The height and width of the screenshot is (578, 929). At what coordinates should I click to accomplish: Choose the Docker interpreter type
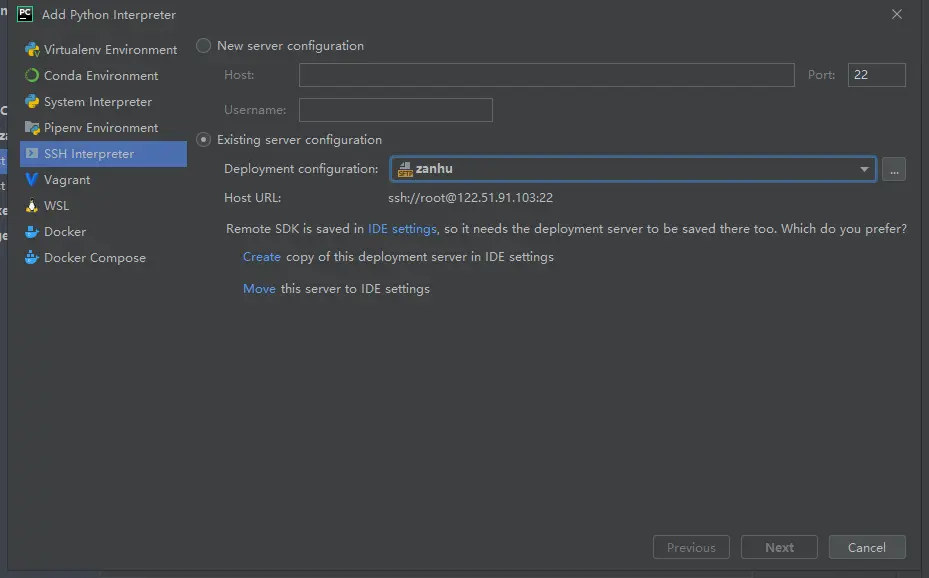pos(103,232)
